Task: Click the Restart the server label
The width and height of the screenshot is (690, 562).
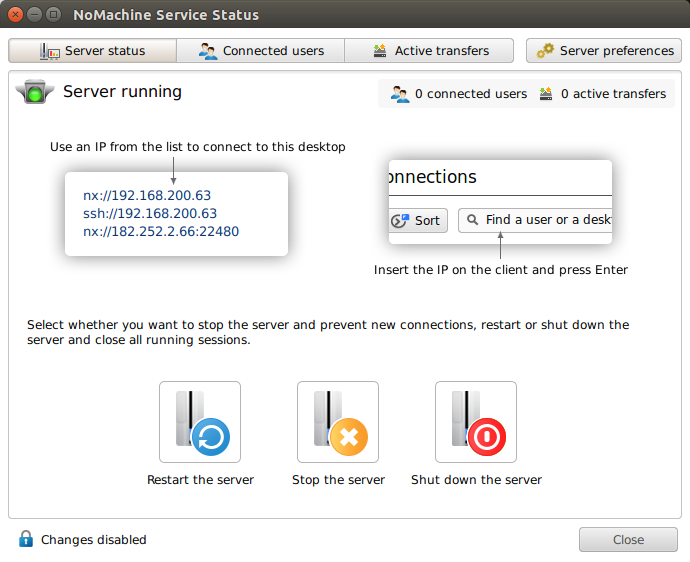Action: click(200, 480)
